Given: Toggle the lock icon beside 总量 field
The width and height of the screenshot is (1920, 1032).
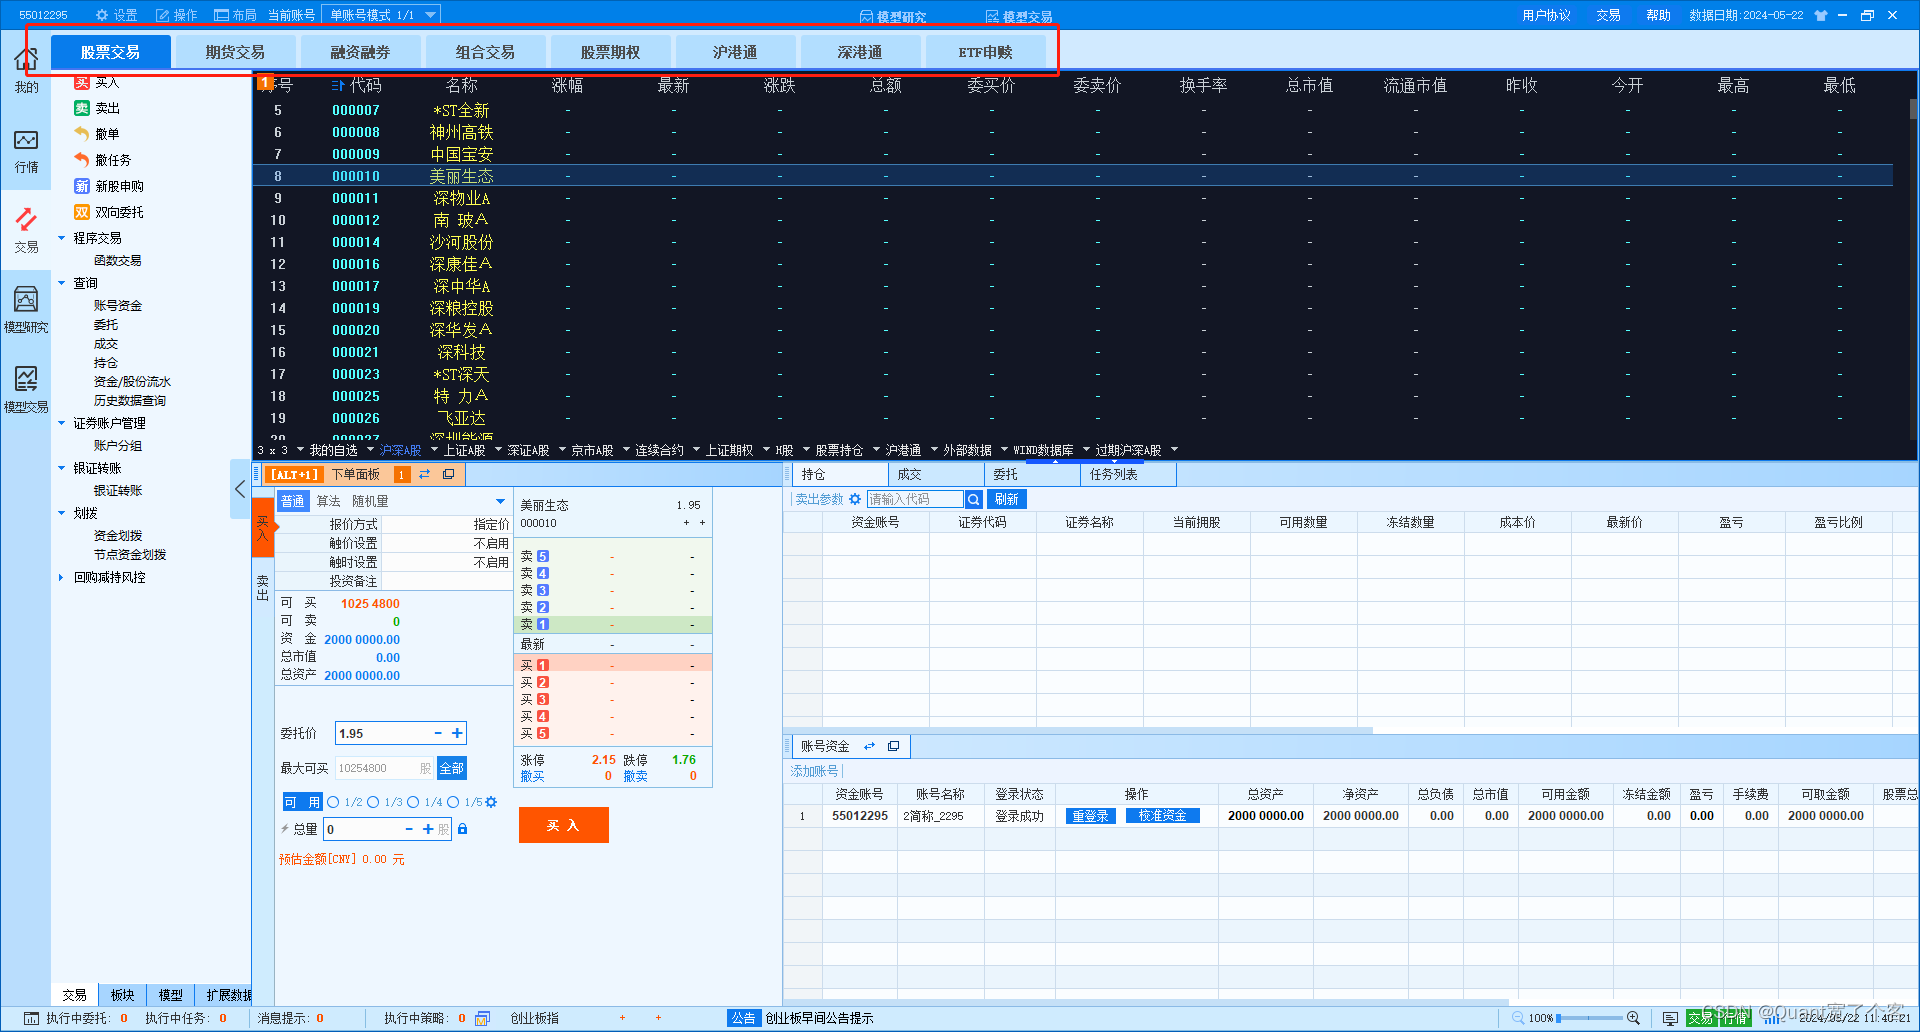Looking at the screenshot, I should pyautogui.click(x=462, y=829).
